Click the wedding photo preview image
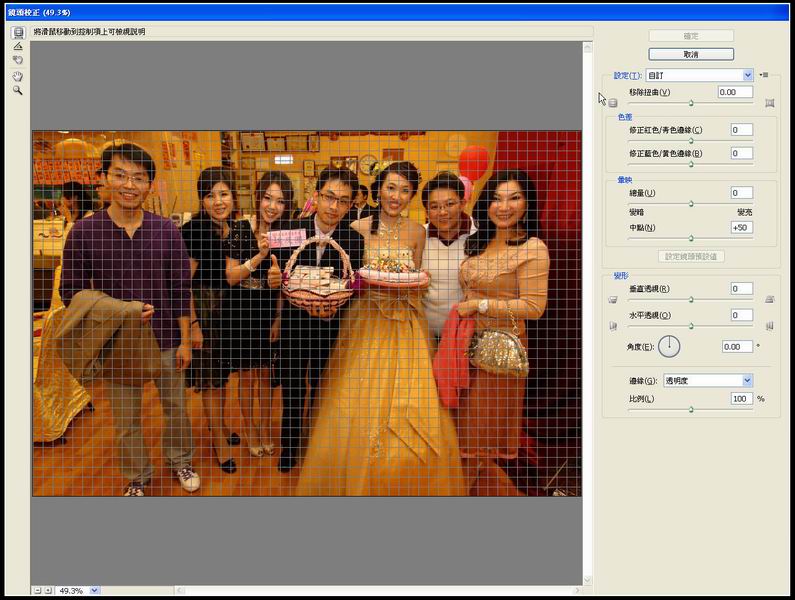This screenshot has width=795, height=600. (x=307, y=313)
